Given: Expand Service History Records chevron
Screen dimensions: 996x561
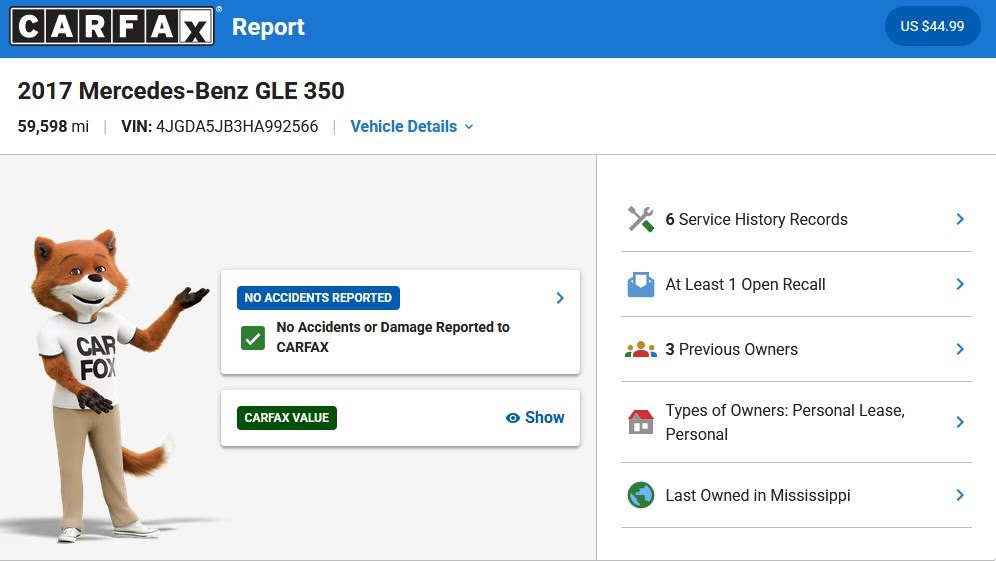Looking at the screenshot, I should [x=960, y=219].
